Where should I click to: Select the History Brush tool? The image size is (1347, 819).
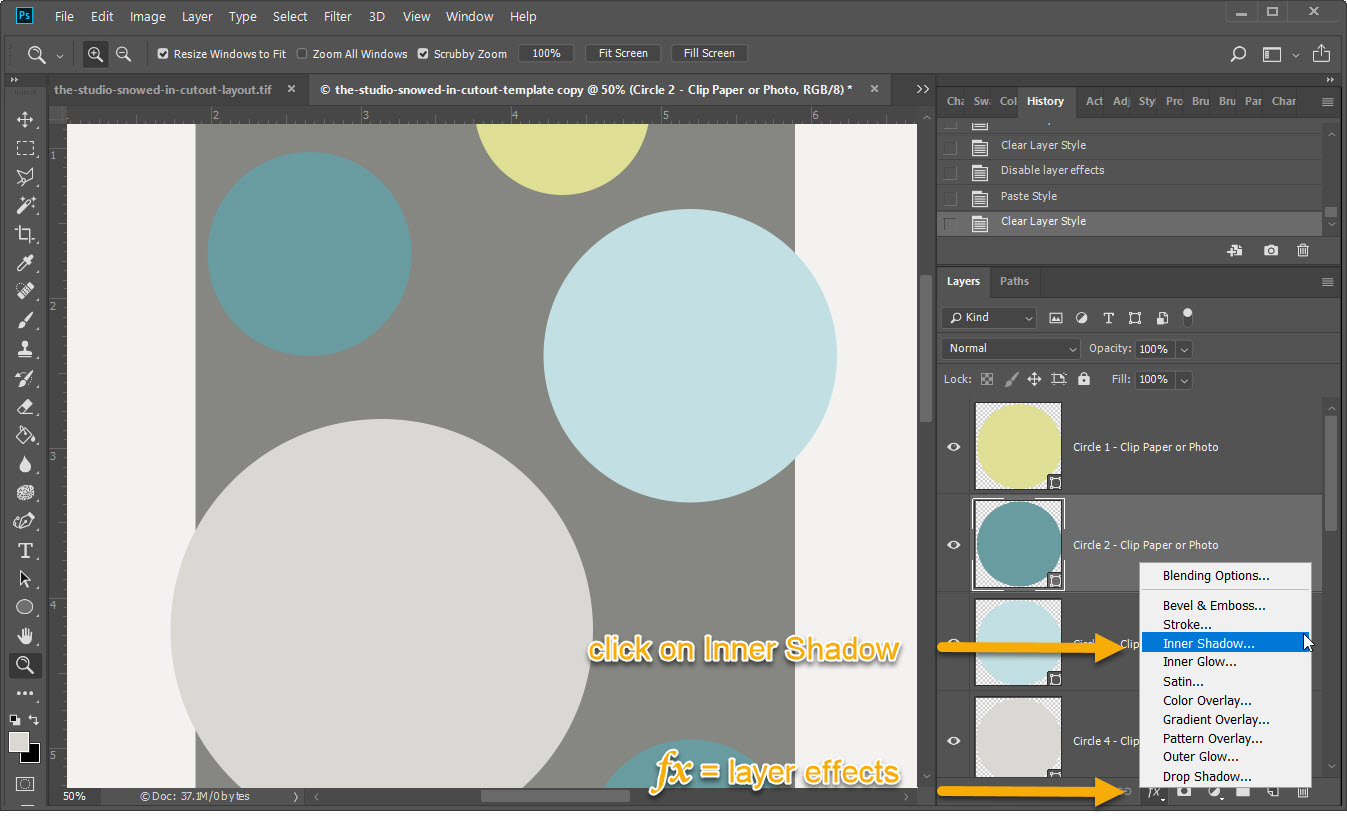(x=25, y=378)
